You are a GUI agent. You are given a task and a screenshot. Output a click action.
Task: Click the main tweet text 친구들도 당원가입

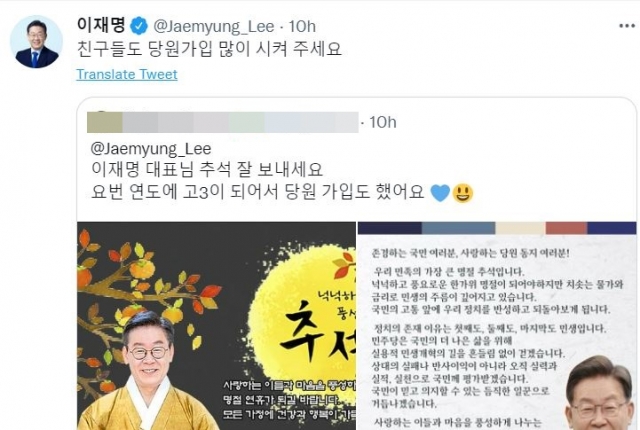tap(209, 49)
